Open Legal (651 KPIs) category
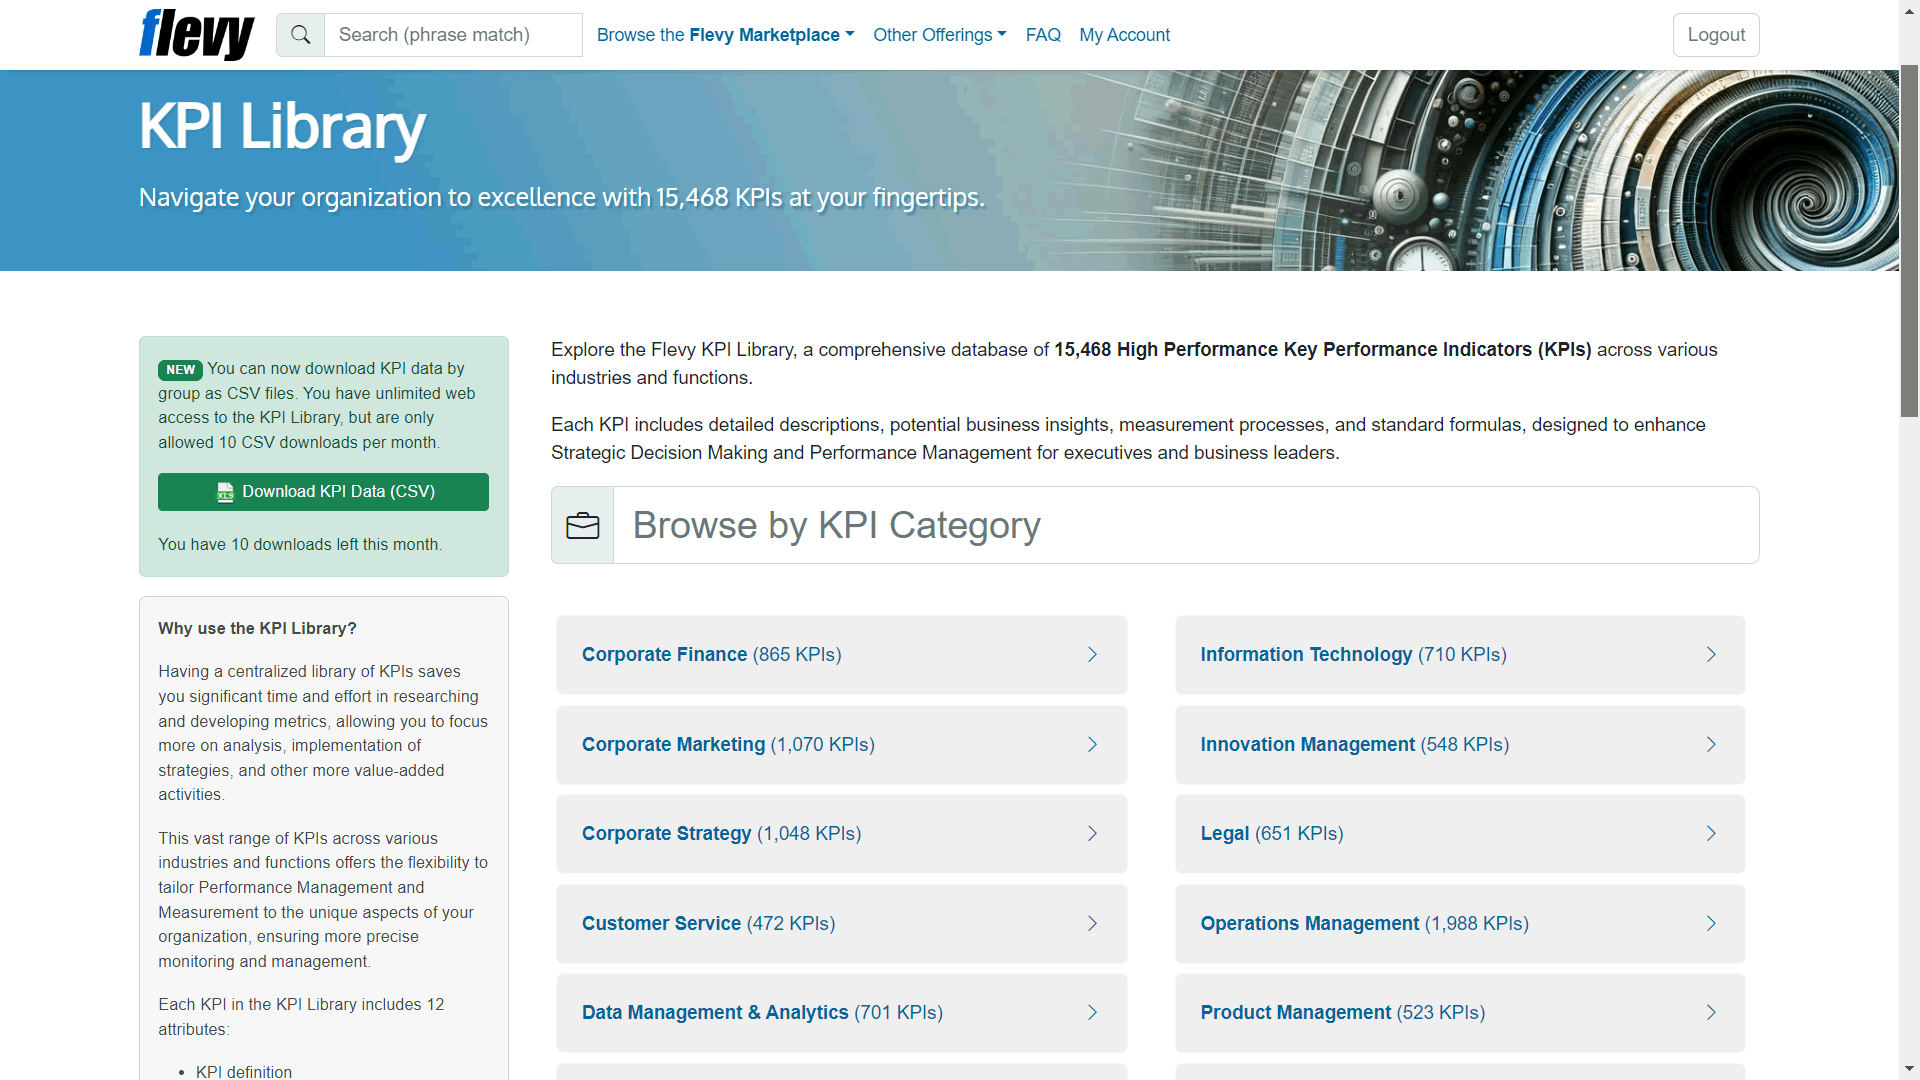Image resolution: width=1920 pixels, height=1080 pixels. point(1460,834)
